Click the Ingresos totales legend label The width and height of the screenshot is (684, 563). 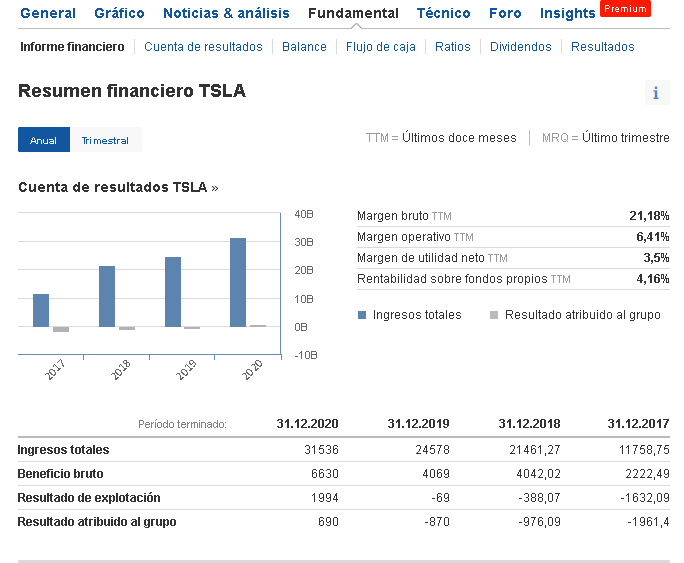417,315
